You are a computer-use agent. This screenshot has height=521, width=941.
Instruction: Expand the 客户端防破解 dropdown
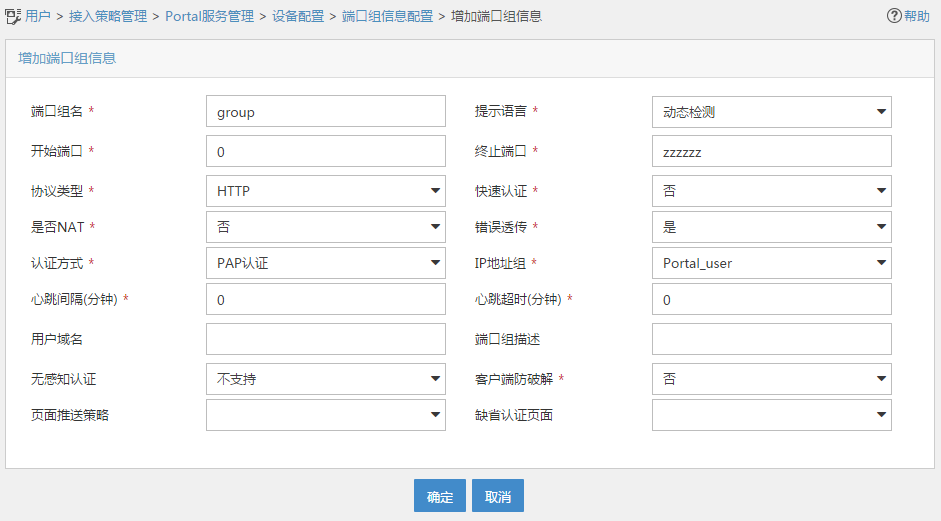click(x=771, y=379)
